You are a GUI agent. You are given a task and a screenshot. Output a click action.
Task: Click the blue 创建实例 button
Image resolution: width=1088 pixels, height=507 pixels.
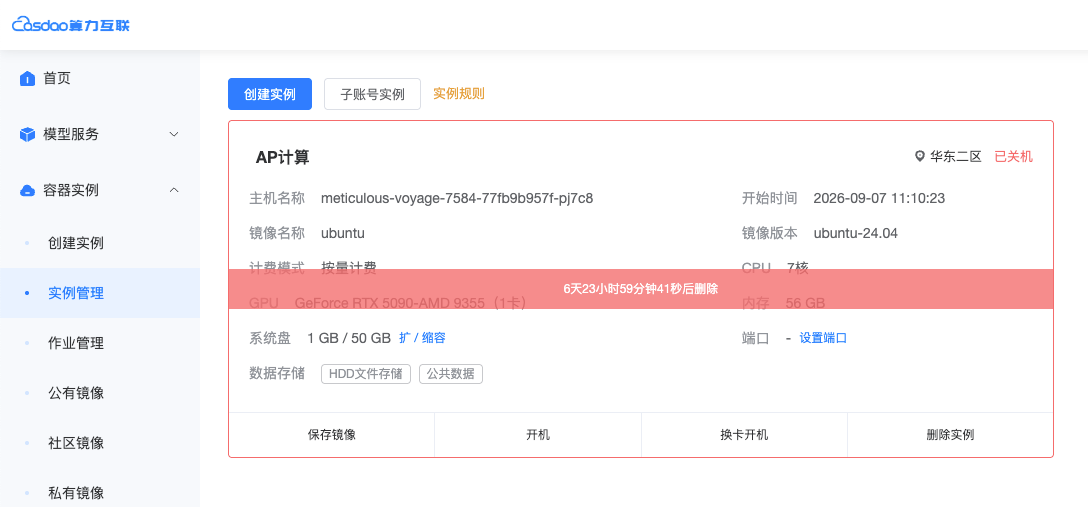point(270,94)
